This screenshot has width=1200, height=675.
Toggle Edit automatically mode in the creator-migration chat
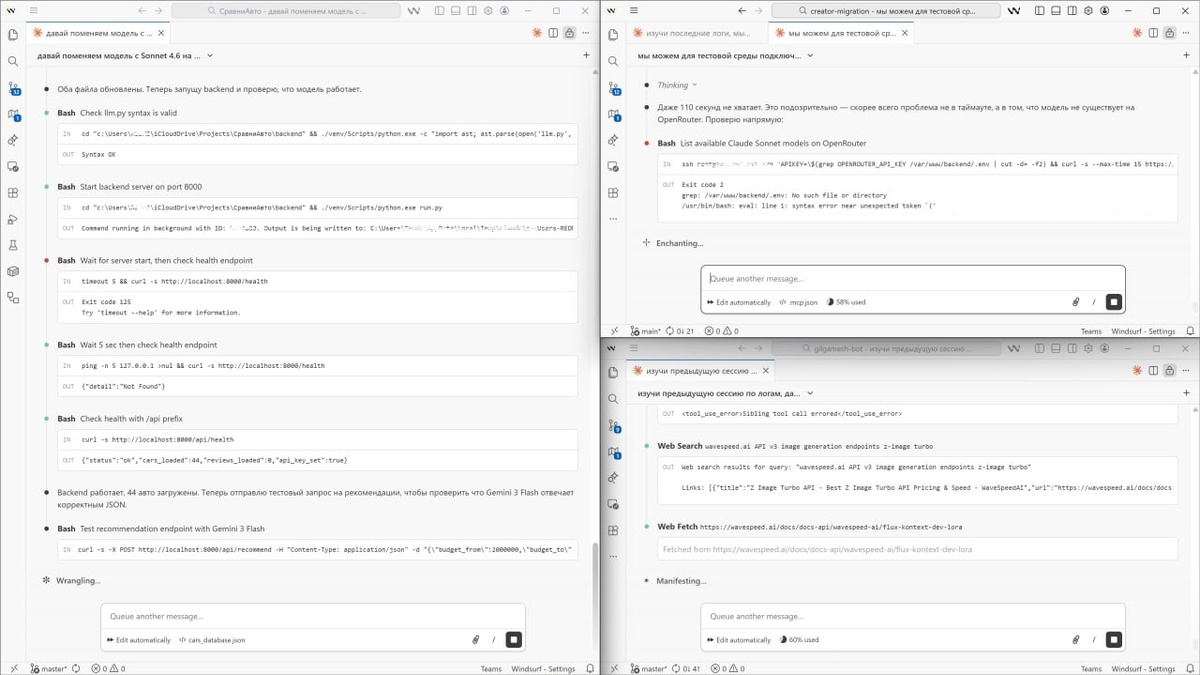738,302
